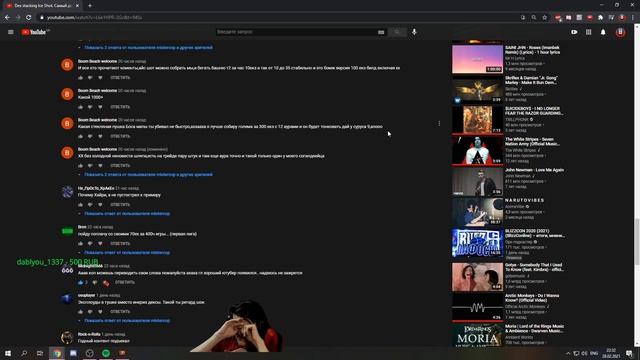
Task: Open the three-dot menu on 'Какая стексовая пушка' comment
Action: click(439, 123)
